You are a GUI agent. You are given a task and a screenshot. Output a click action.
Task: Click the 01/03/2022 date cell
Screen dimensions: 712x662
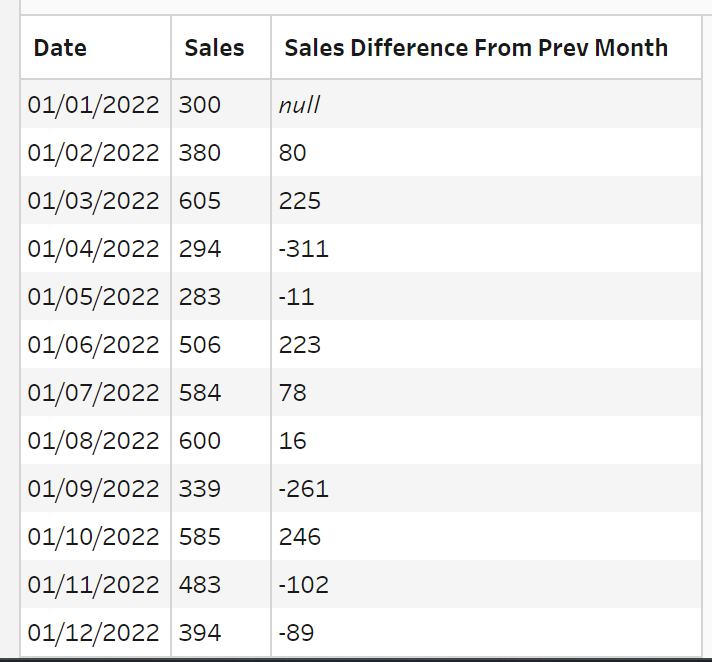[94, 201]
